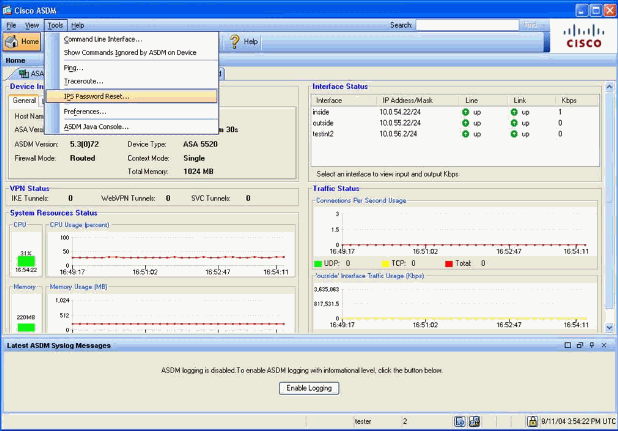Switch to the General tab
The height and width of the screenshot is (431, 618).
point(25,100)
